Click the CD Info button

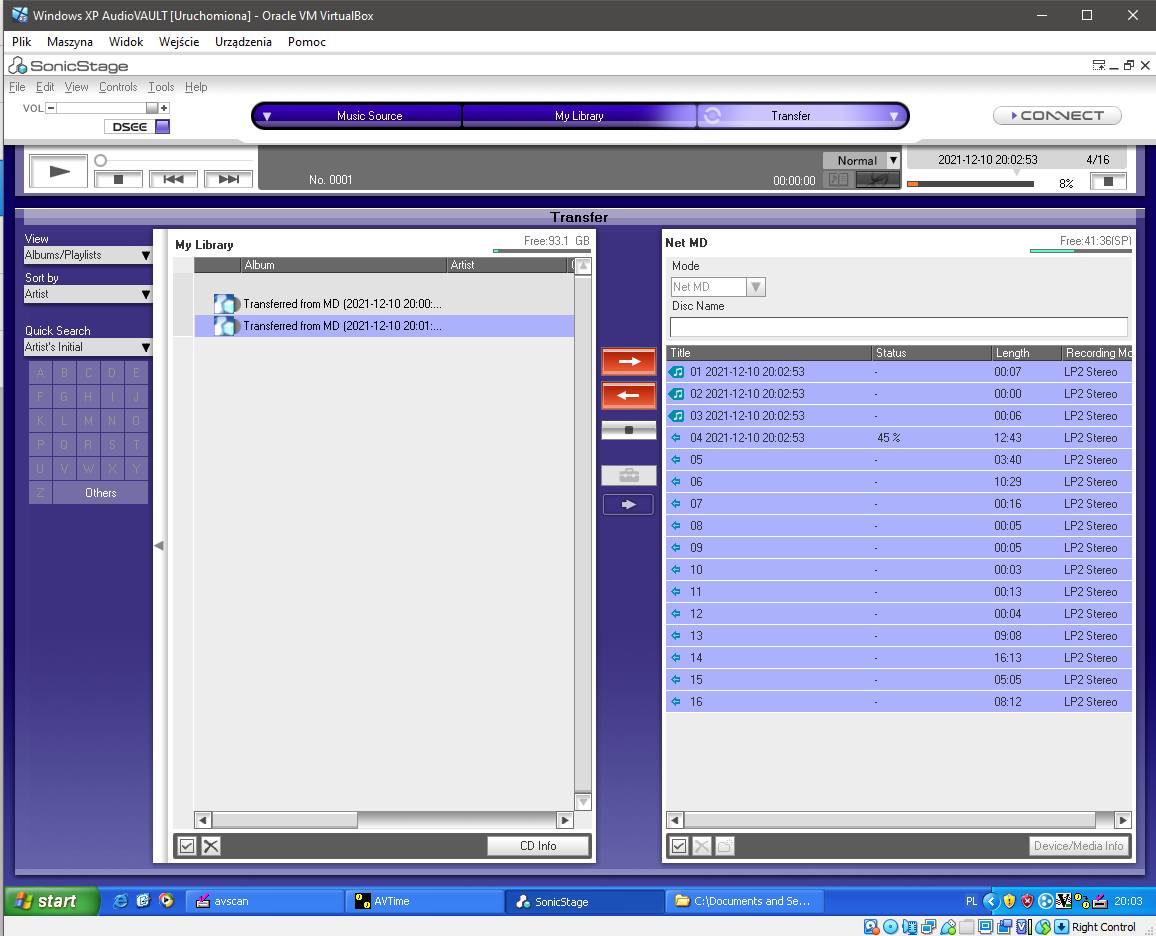click(x=538, y=846)
